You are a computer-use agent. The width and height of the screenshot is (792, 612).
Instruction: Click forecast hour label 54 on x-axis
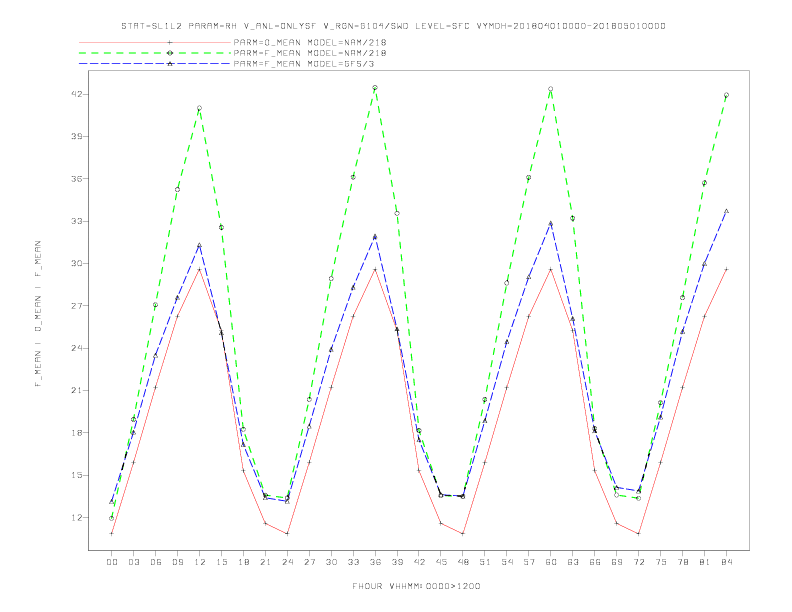tap(507, 562)
